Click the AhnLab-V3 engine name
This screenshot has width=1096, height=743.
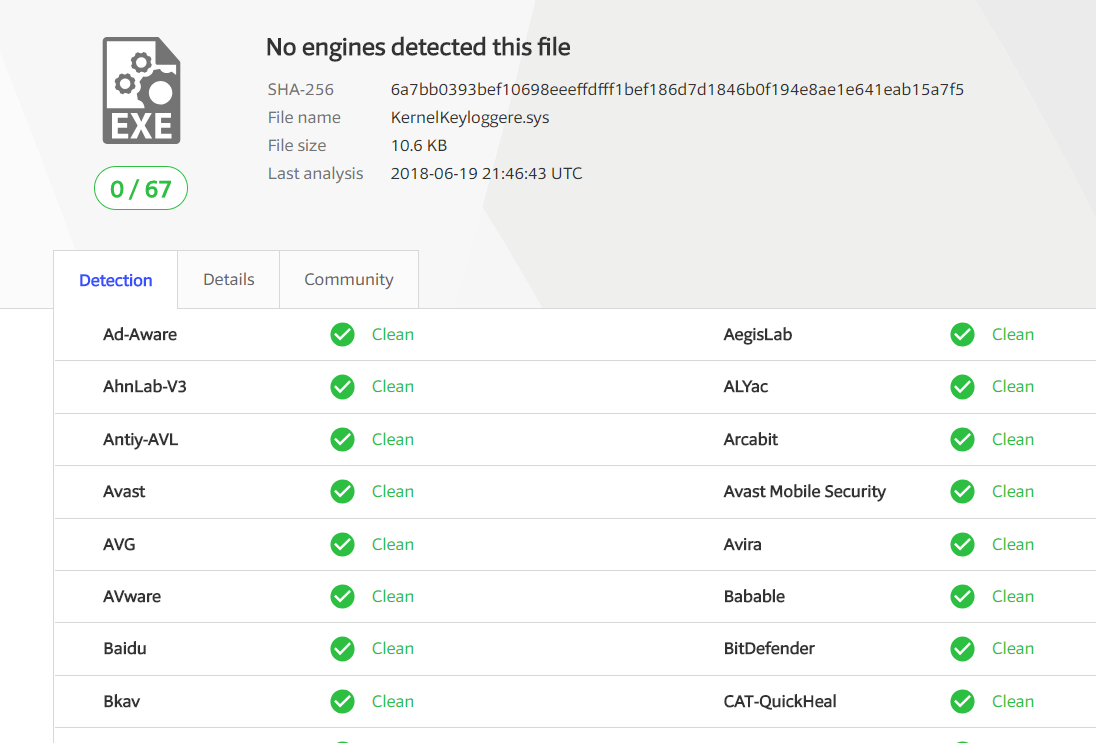click(145, 387)
